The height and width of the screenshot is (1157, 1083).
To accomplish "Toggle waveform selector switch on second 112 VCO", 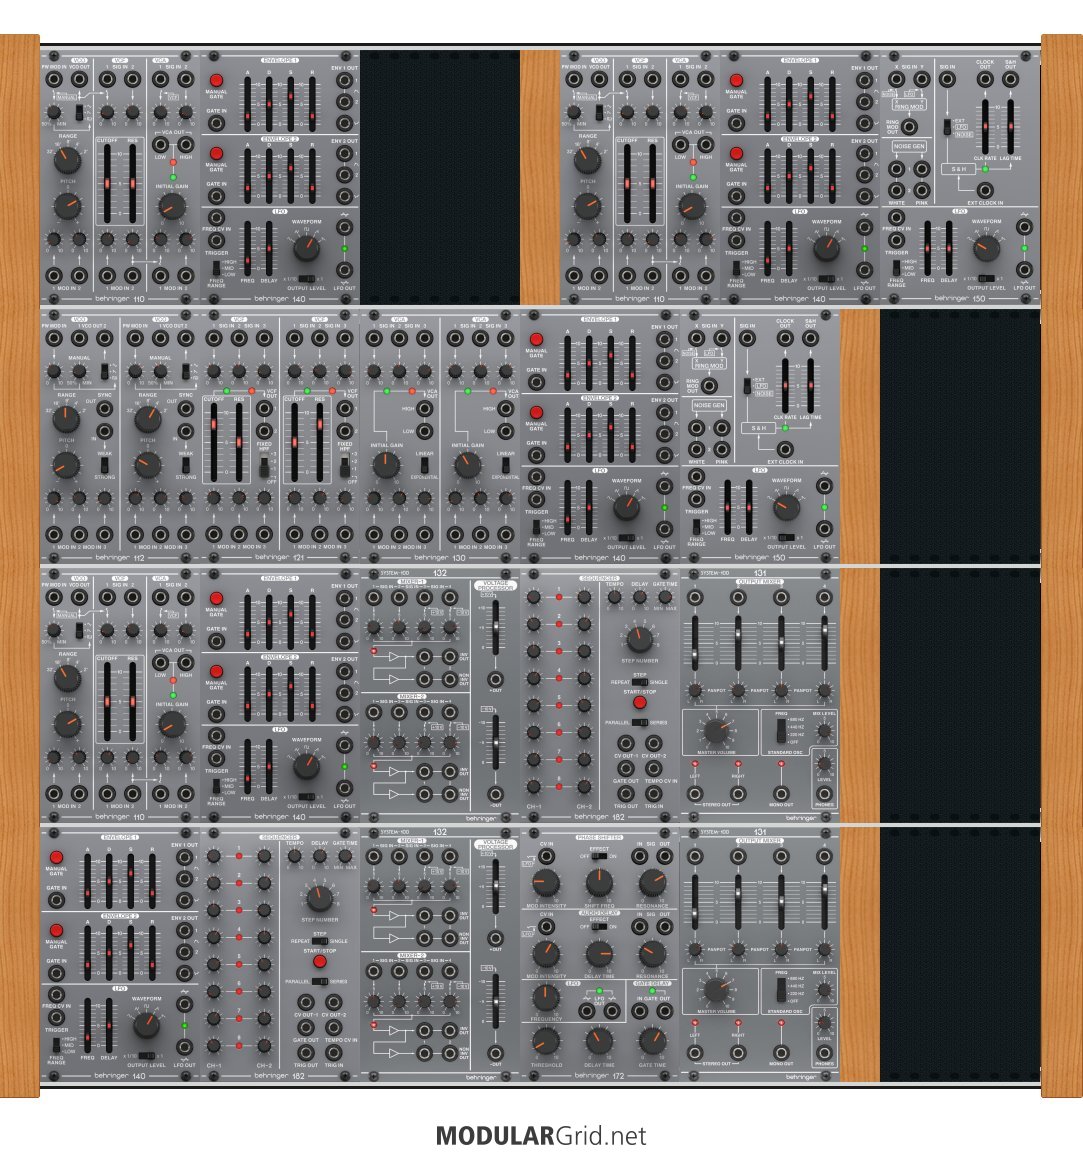I will click(185, 370).
